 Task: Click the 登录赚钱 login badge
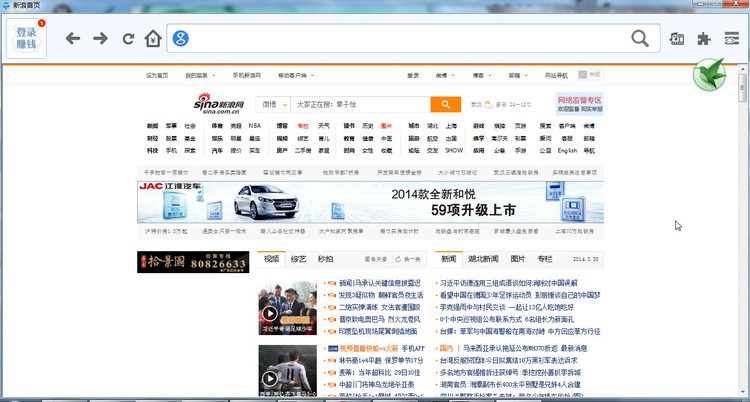(26, 38)
